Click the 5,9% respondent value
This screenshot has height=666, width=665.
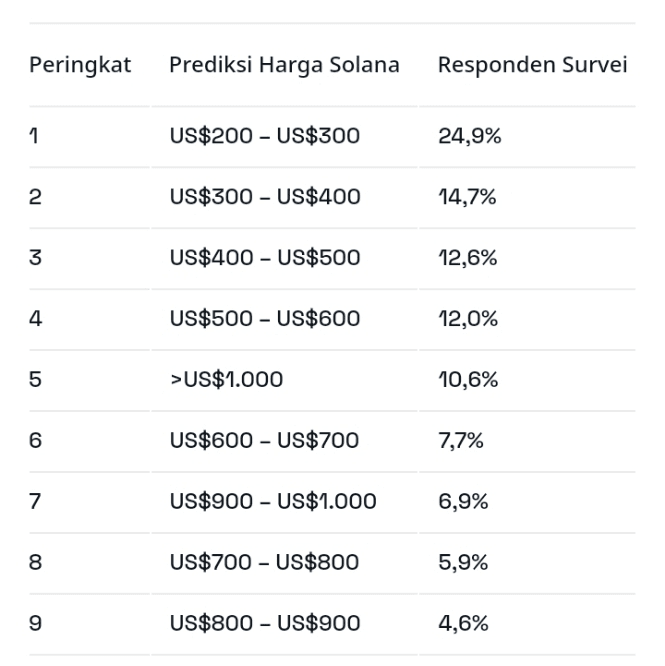tap(463, 563)
